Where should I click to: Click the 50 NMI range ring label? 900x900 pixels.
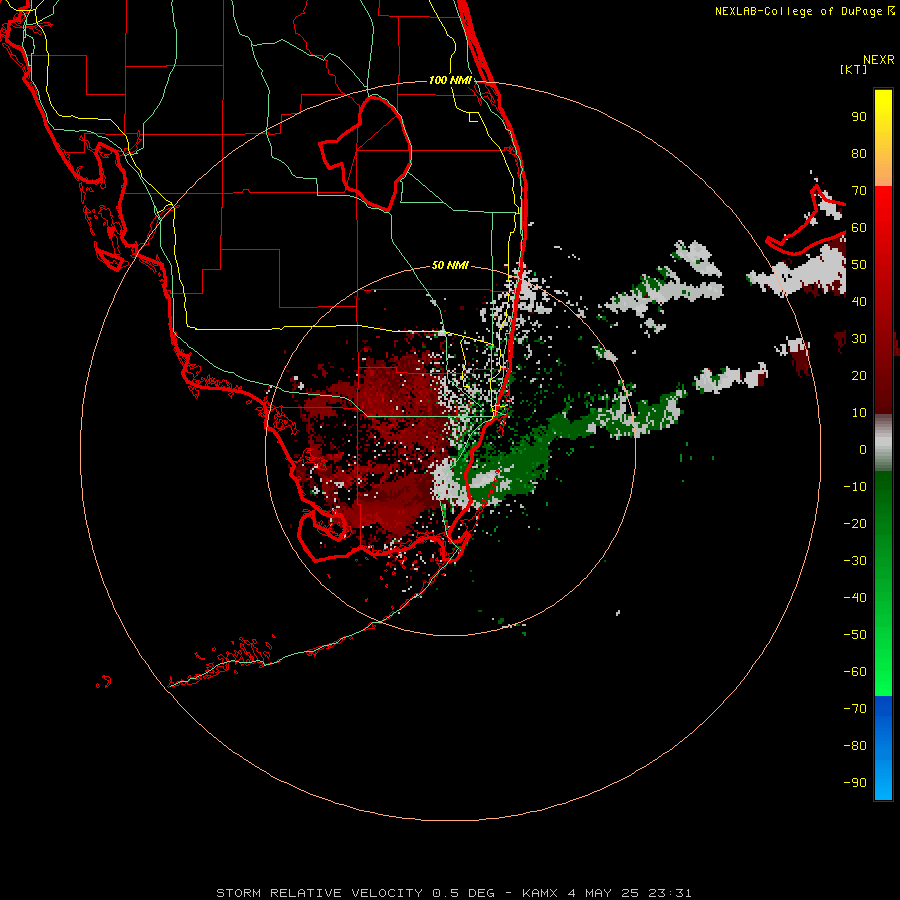click(450, 265)
